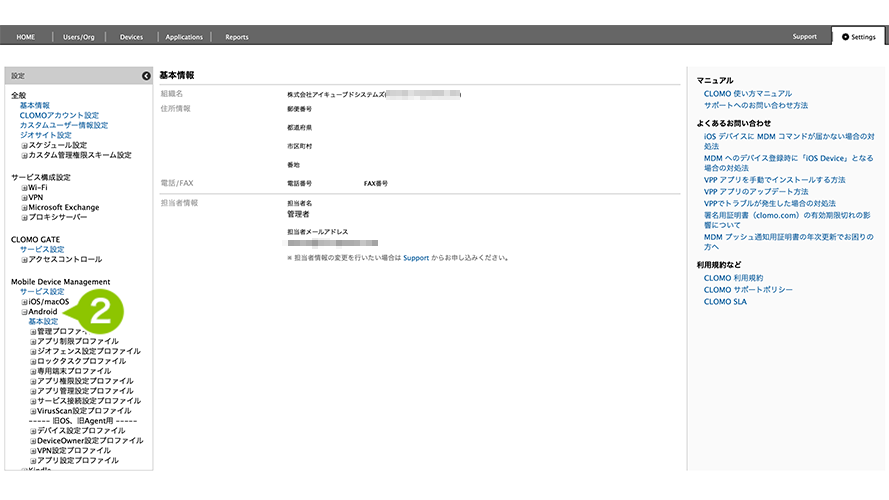
Task: Expand the VPN設定プロファイル node
Action: (33, 451)
